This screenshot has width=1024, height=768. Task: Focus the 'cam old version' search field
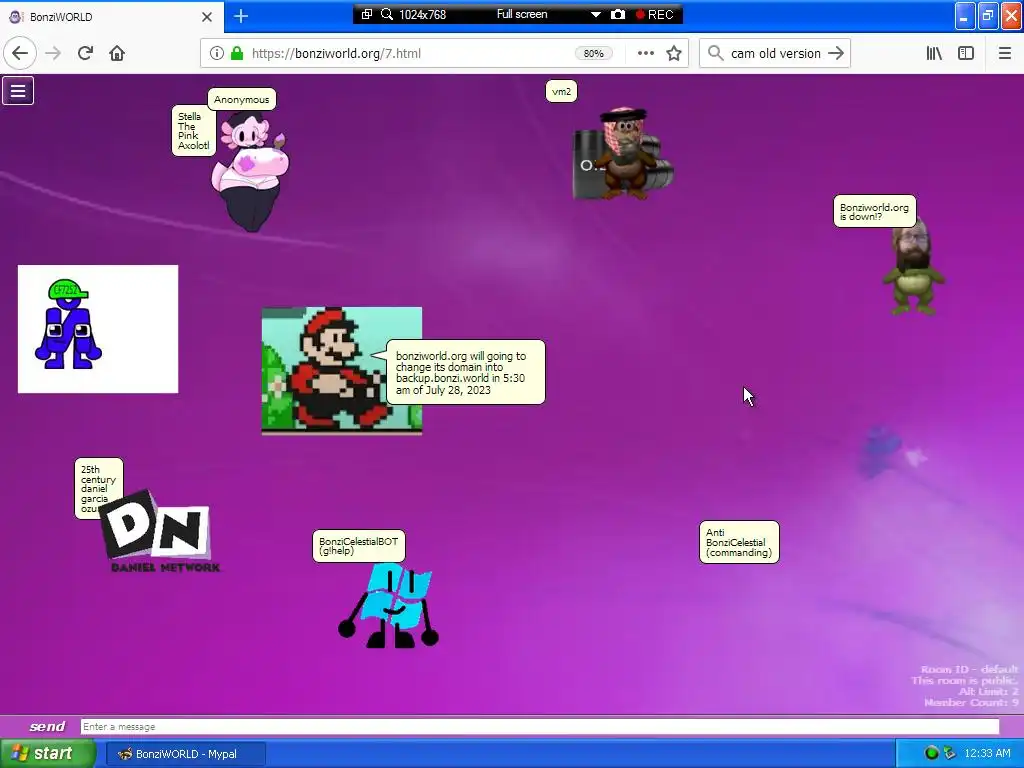tap(775, 54)
